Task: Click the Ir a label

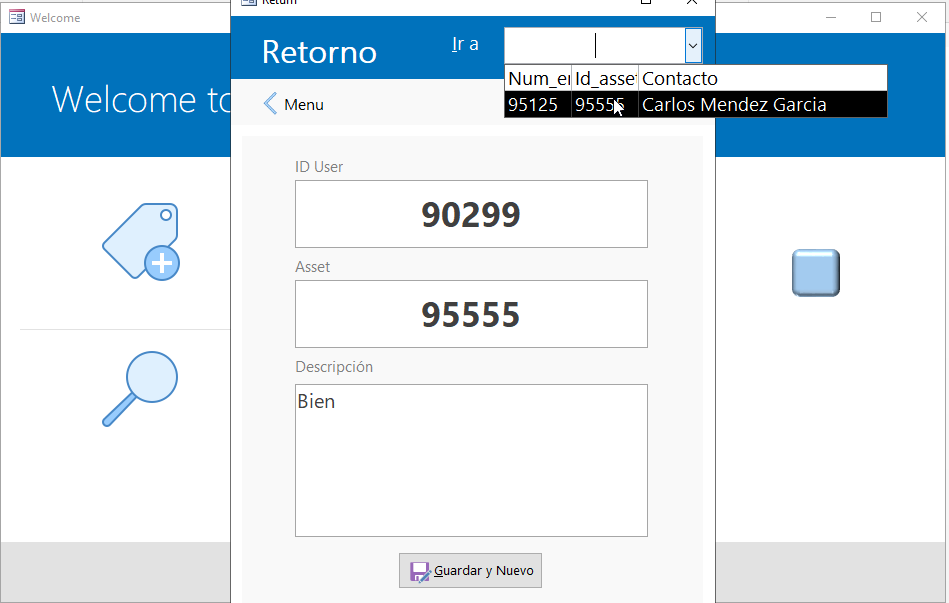Action: 465,44
